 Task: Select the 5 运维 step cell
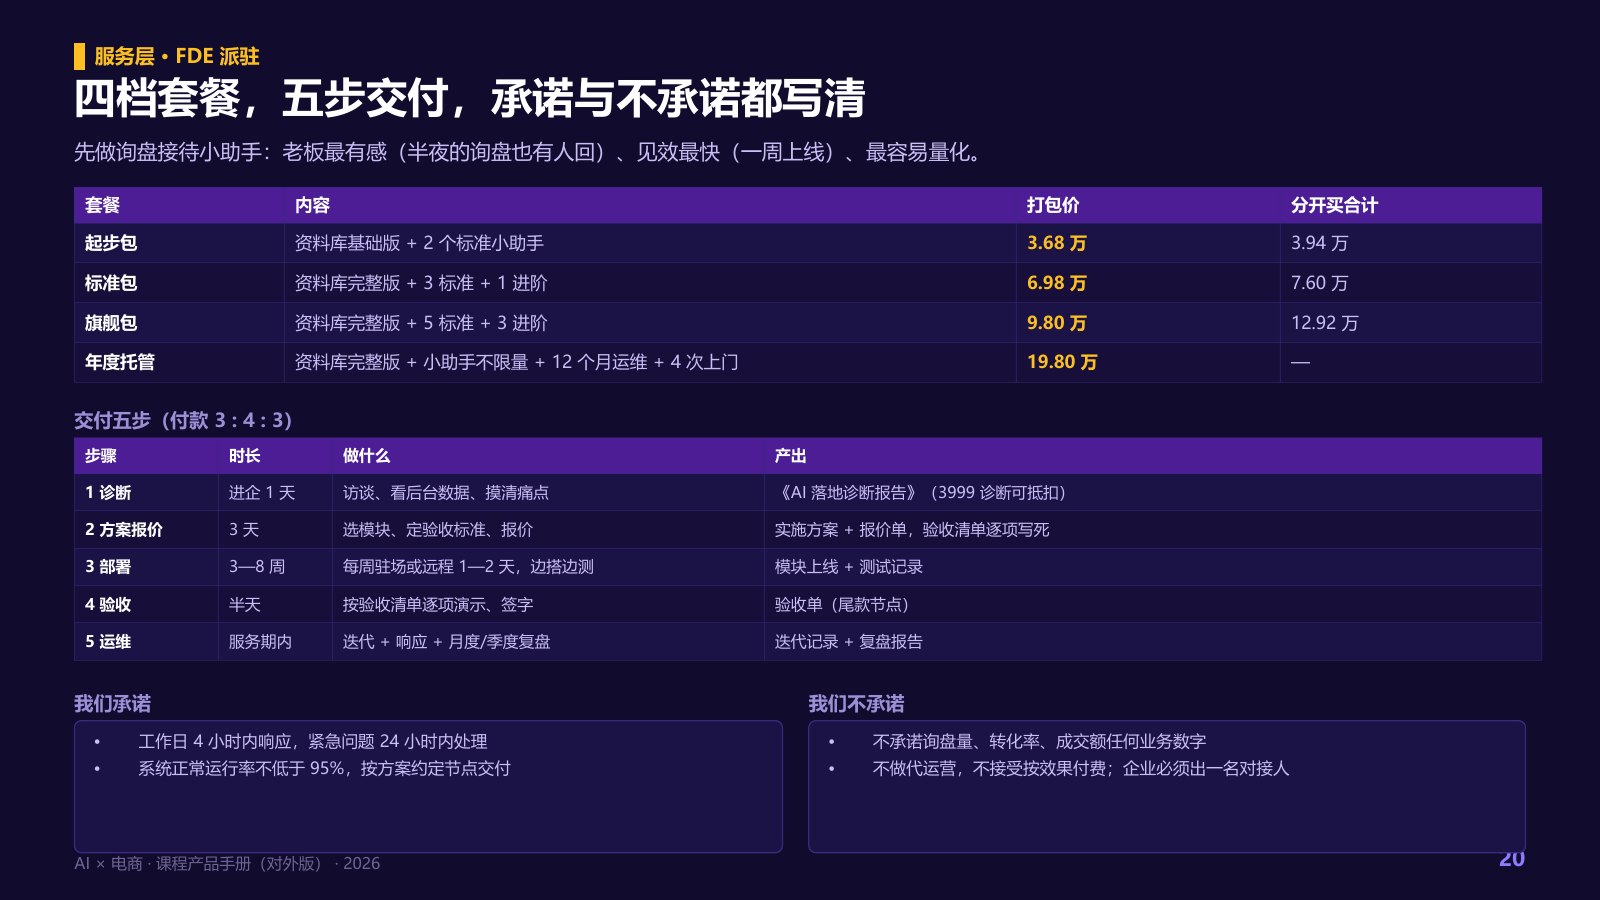pyautogui.click(x=146, y=642)
